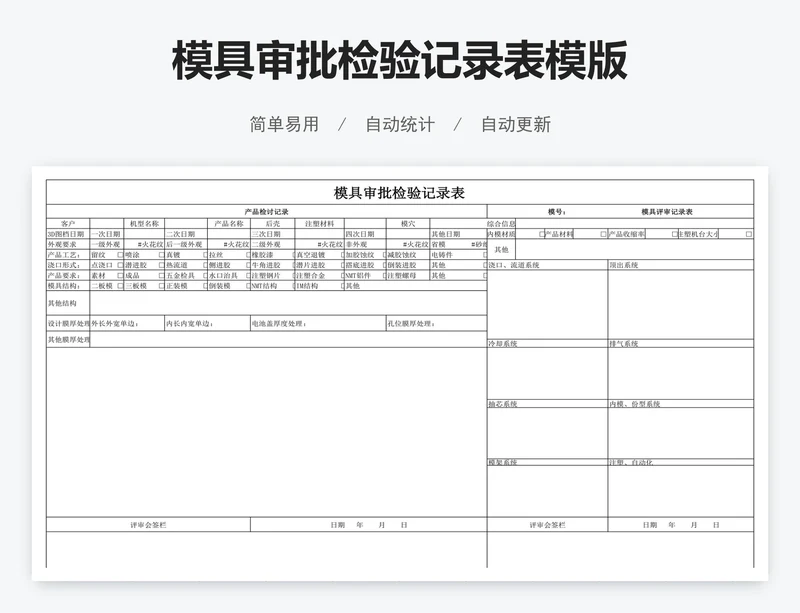Check the 拉丝 process box
The width and height of the screenshot is (800, 613).
(248, 255)
